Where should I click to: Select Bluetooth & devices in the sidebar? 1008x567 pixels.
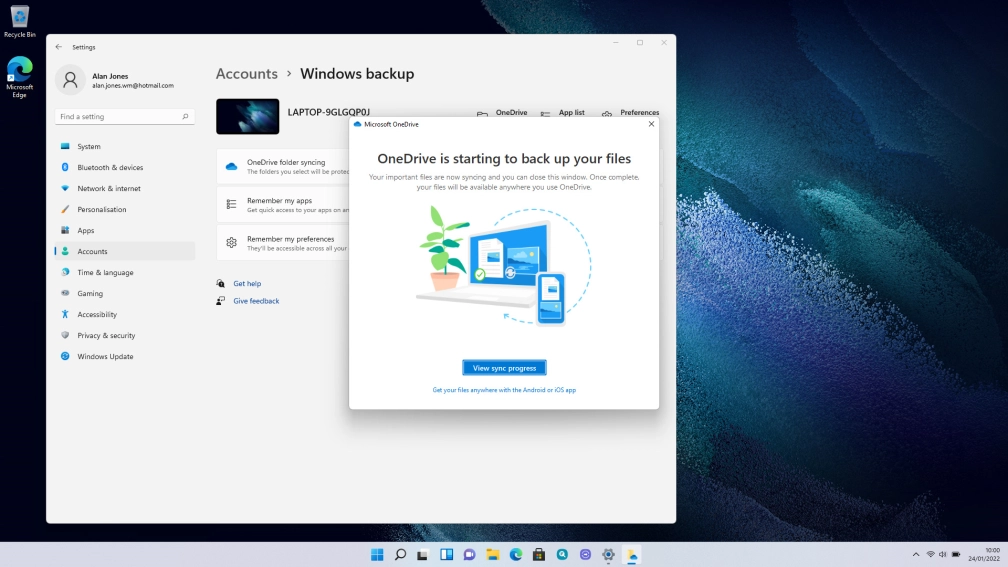110,167
